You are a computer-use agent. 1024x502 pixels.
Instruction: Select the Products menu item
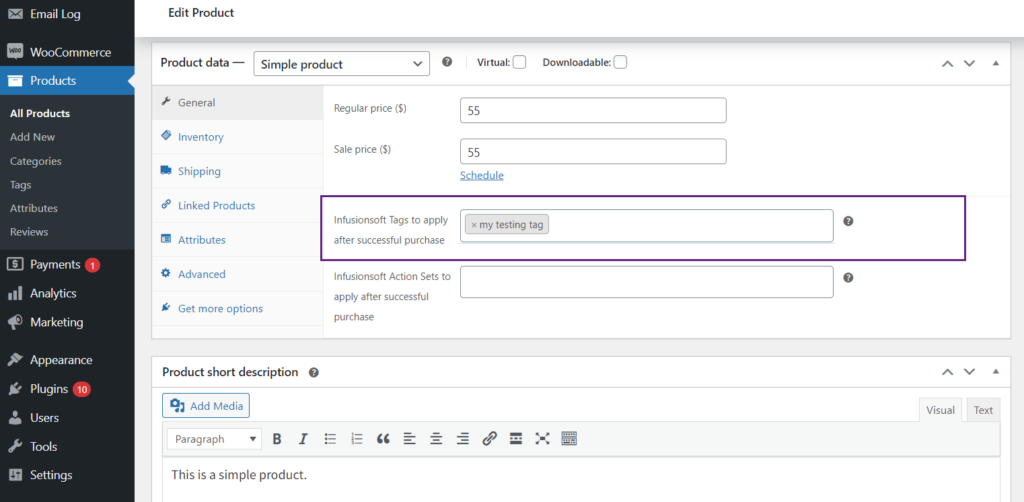(67, 81)
